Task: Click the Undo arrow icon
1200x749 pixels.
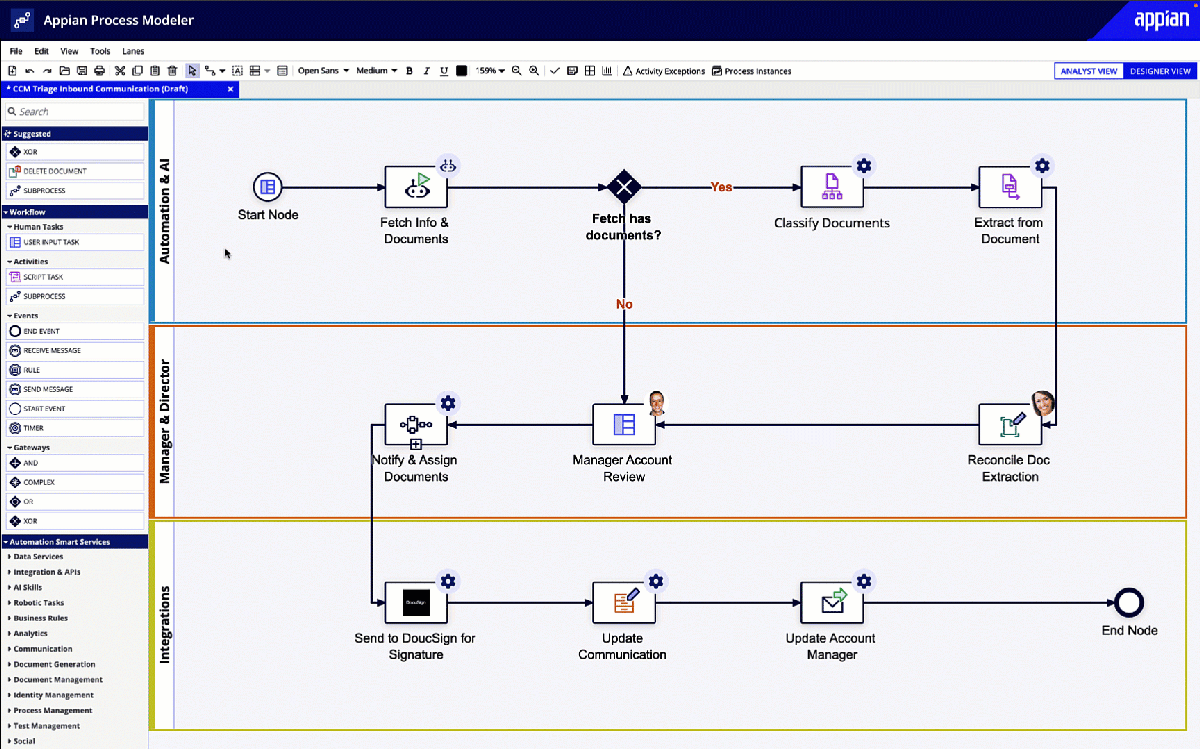Action: tap(29, 71)
